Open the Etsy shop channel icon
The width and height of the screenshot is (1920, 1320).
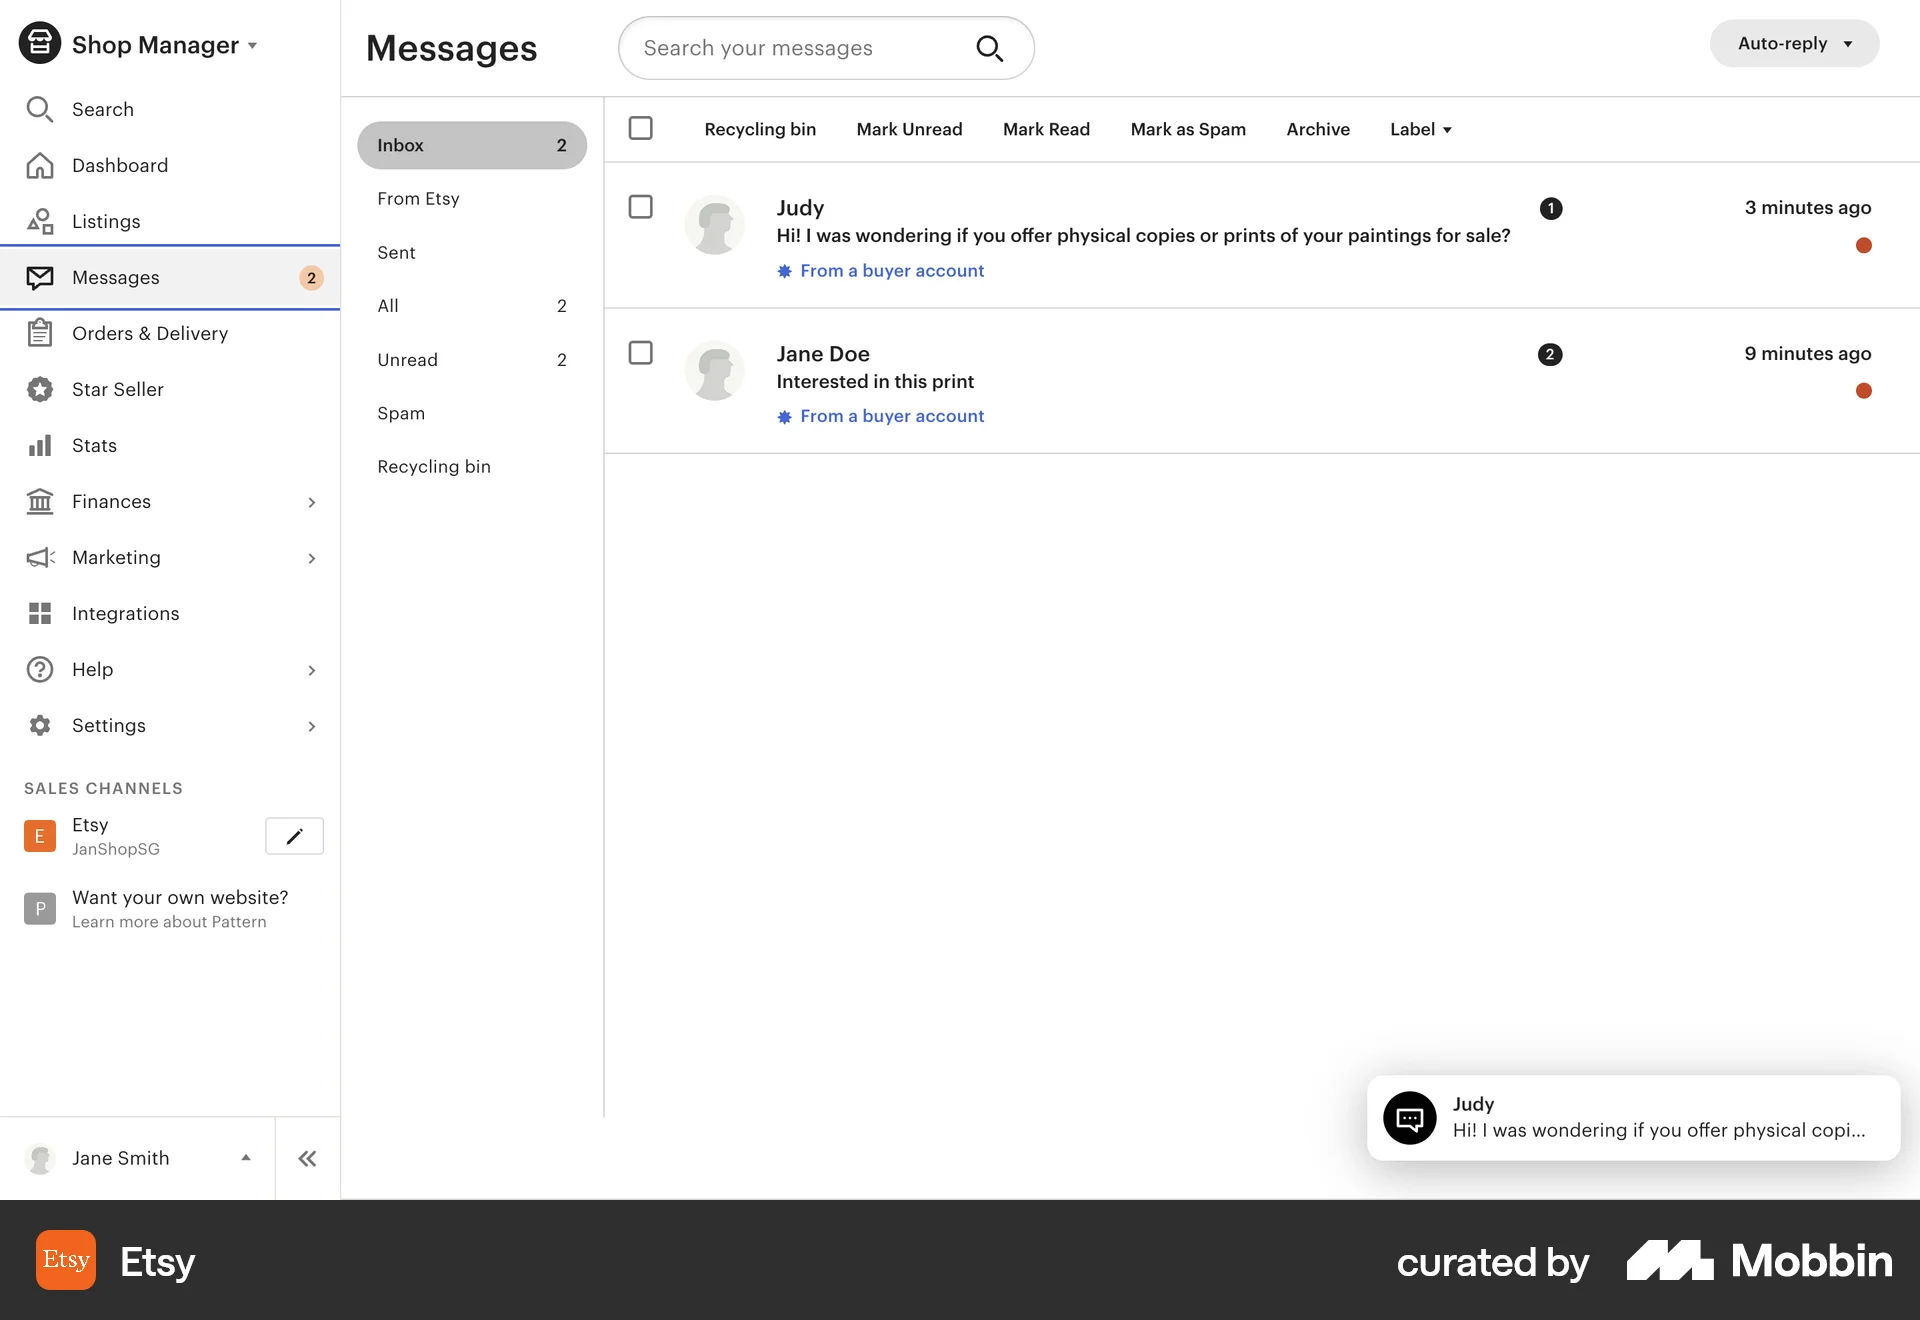coord(39,836)
